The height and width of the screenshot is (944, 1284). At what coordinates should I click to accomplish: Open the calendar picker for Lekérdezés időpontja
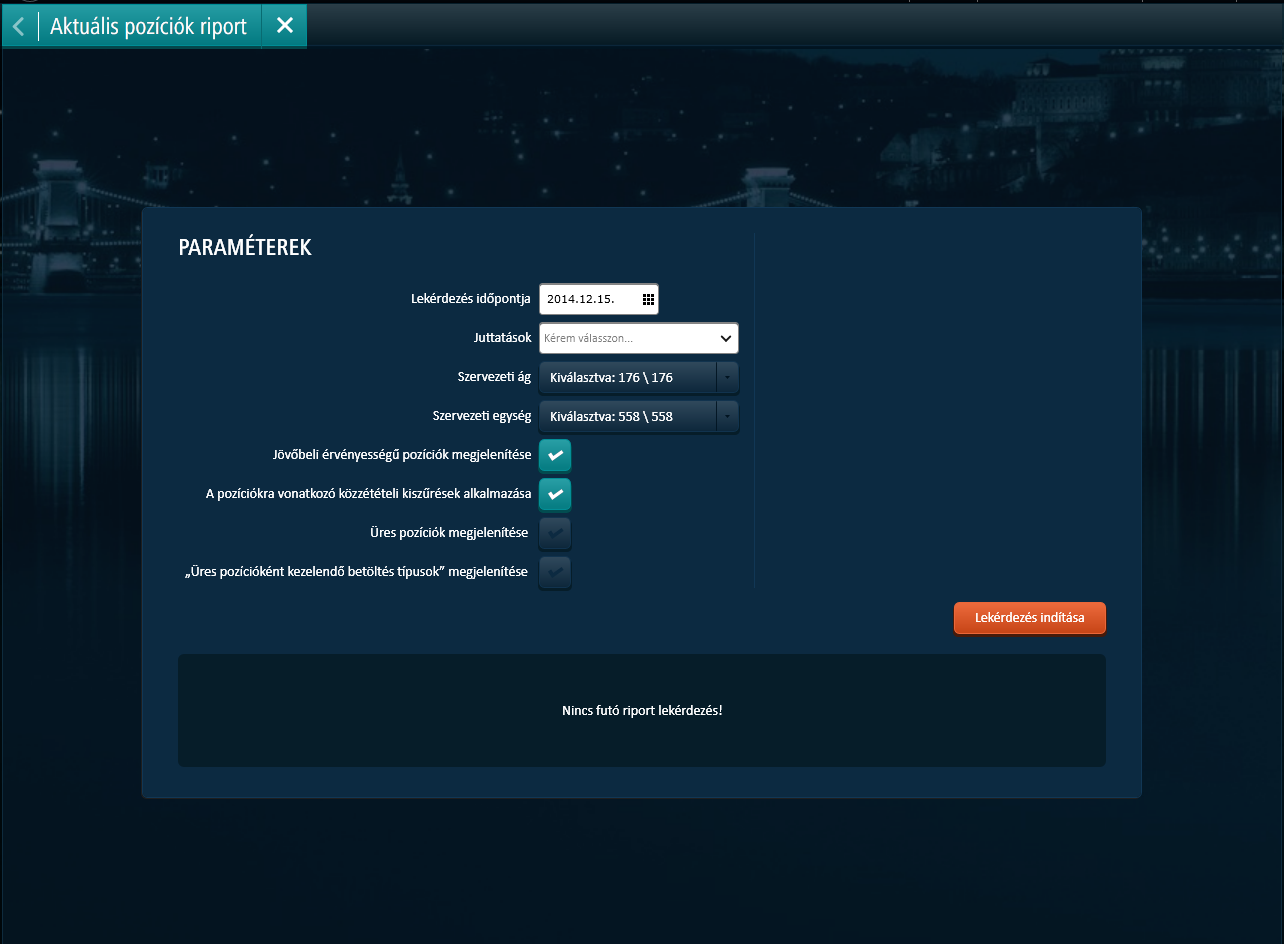(x=648, y=299)
